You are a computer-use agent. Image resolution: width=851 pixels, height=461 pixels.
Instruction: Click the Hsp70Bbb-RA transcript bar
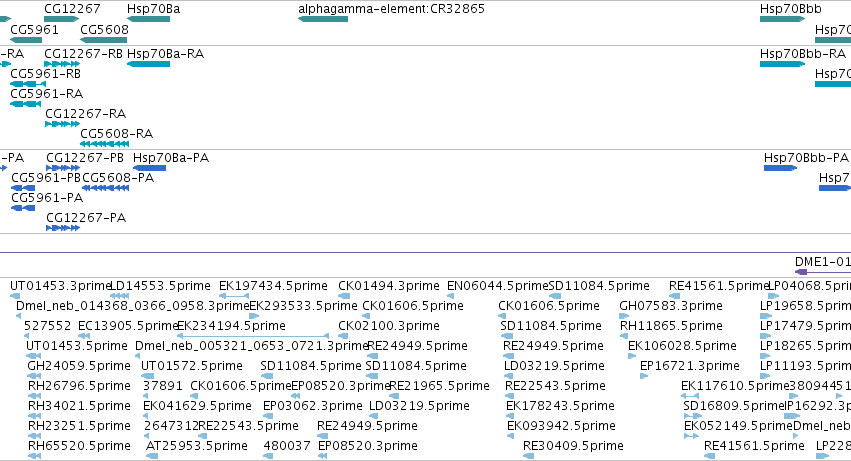783,64
